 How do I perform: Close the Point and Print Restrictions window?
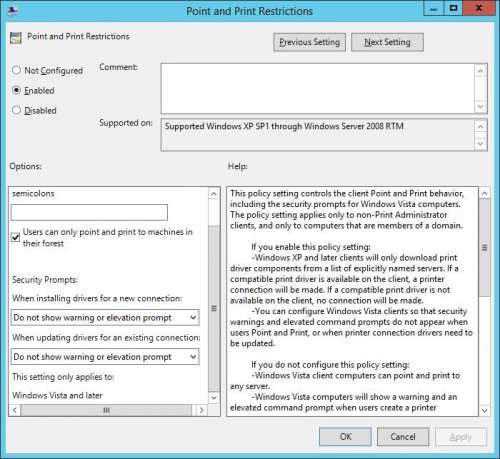pyautogui.click(x=479, y=8)
